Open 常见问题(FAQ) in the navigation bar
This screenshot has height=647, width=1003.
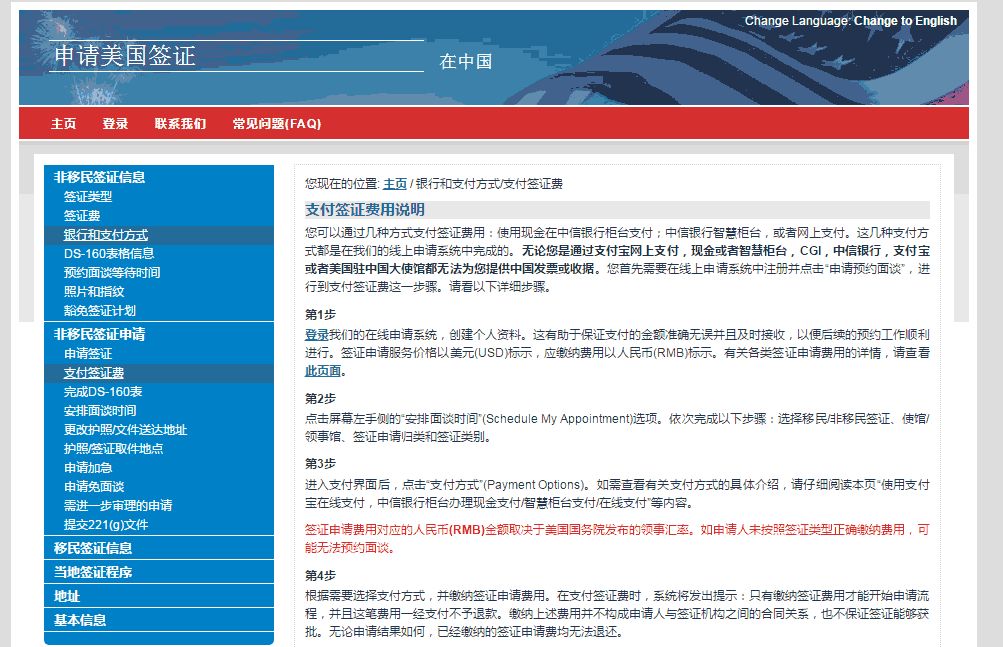[276, 124]
